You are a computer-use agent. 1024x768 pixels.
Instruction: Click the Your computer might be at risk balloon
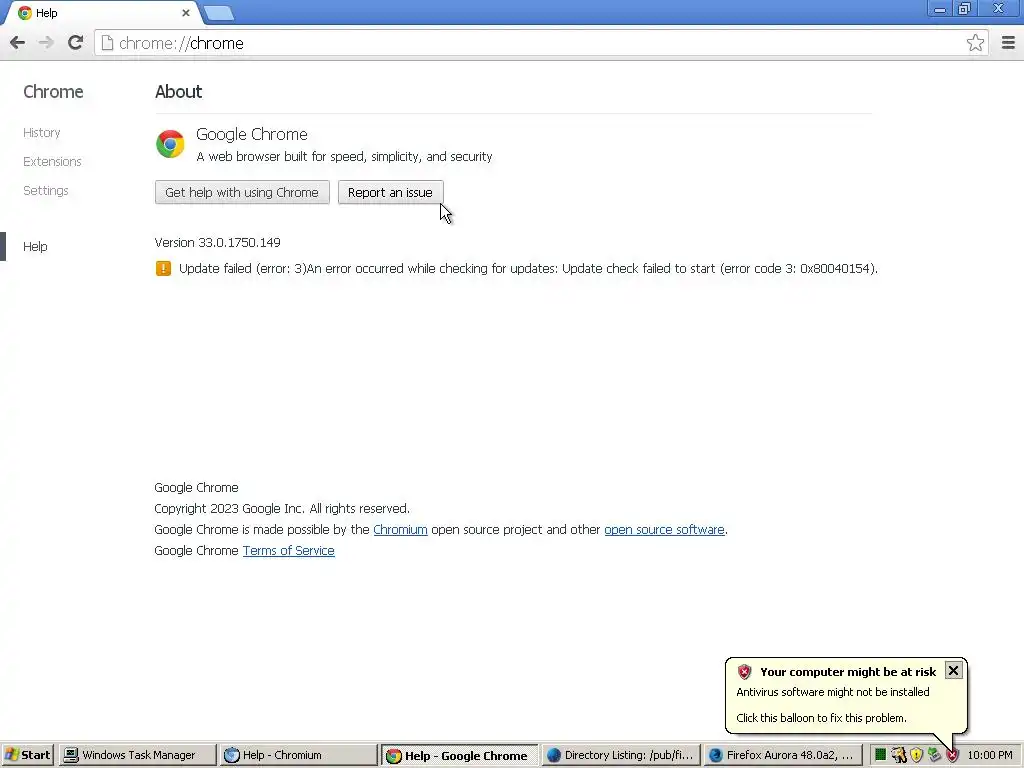pyautogui.click(x=846, y=695)
